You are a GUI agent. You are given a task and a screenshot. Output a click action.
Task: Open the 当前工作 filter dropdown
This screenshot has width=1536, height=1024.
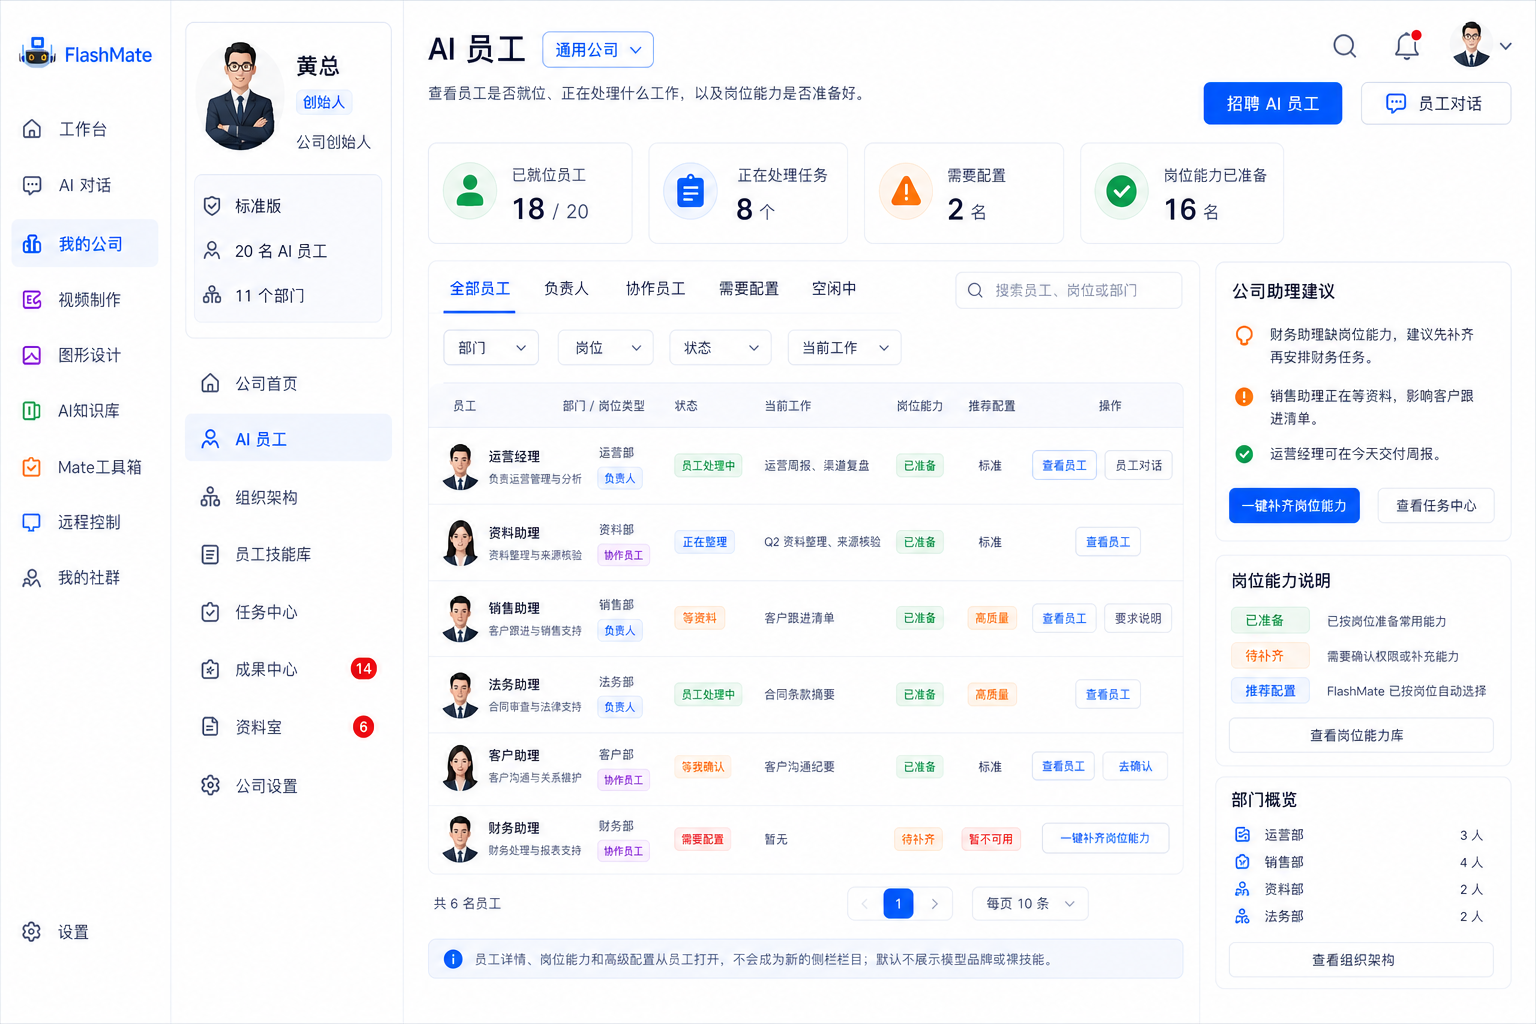844,348
